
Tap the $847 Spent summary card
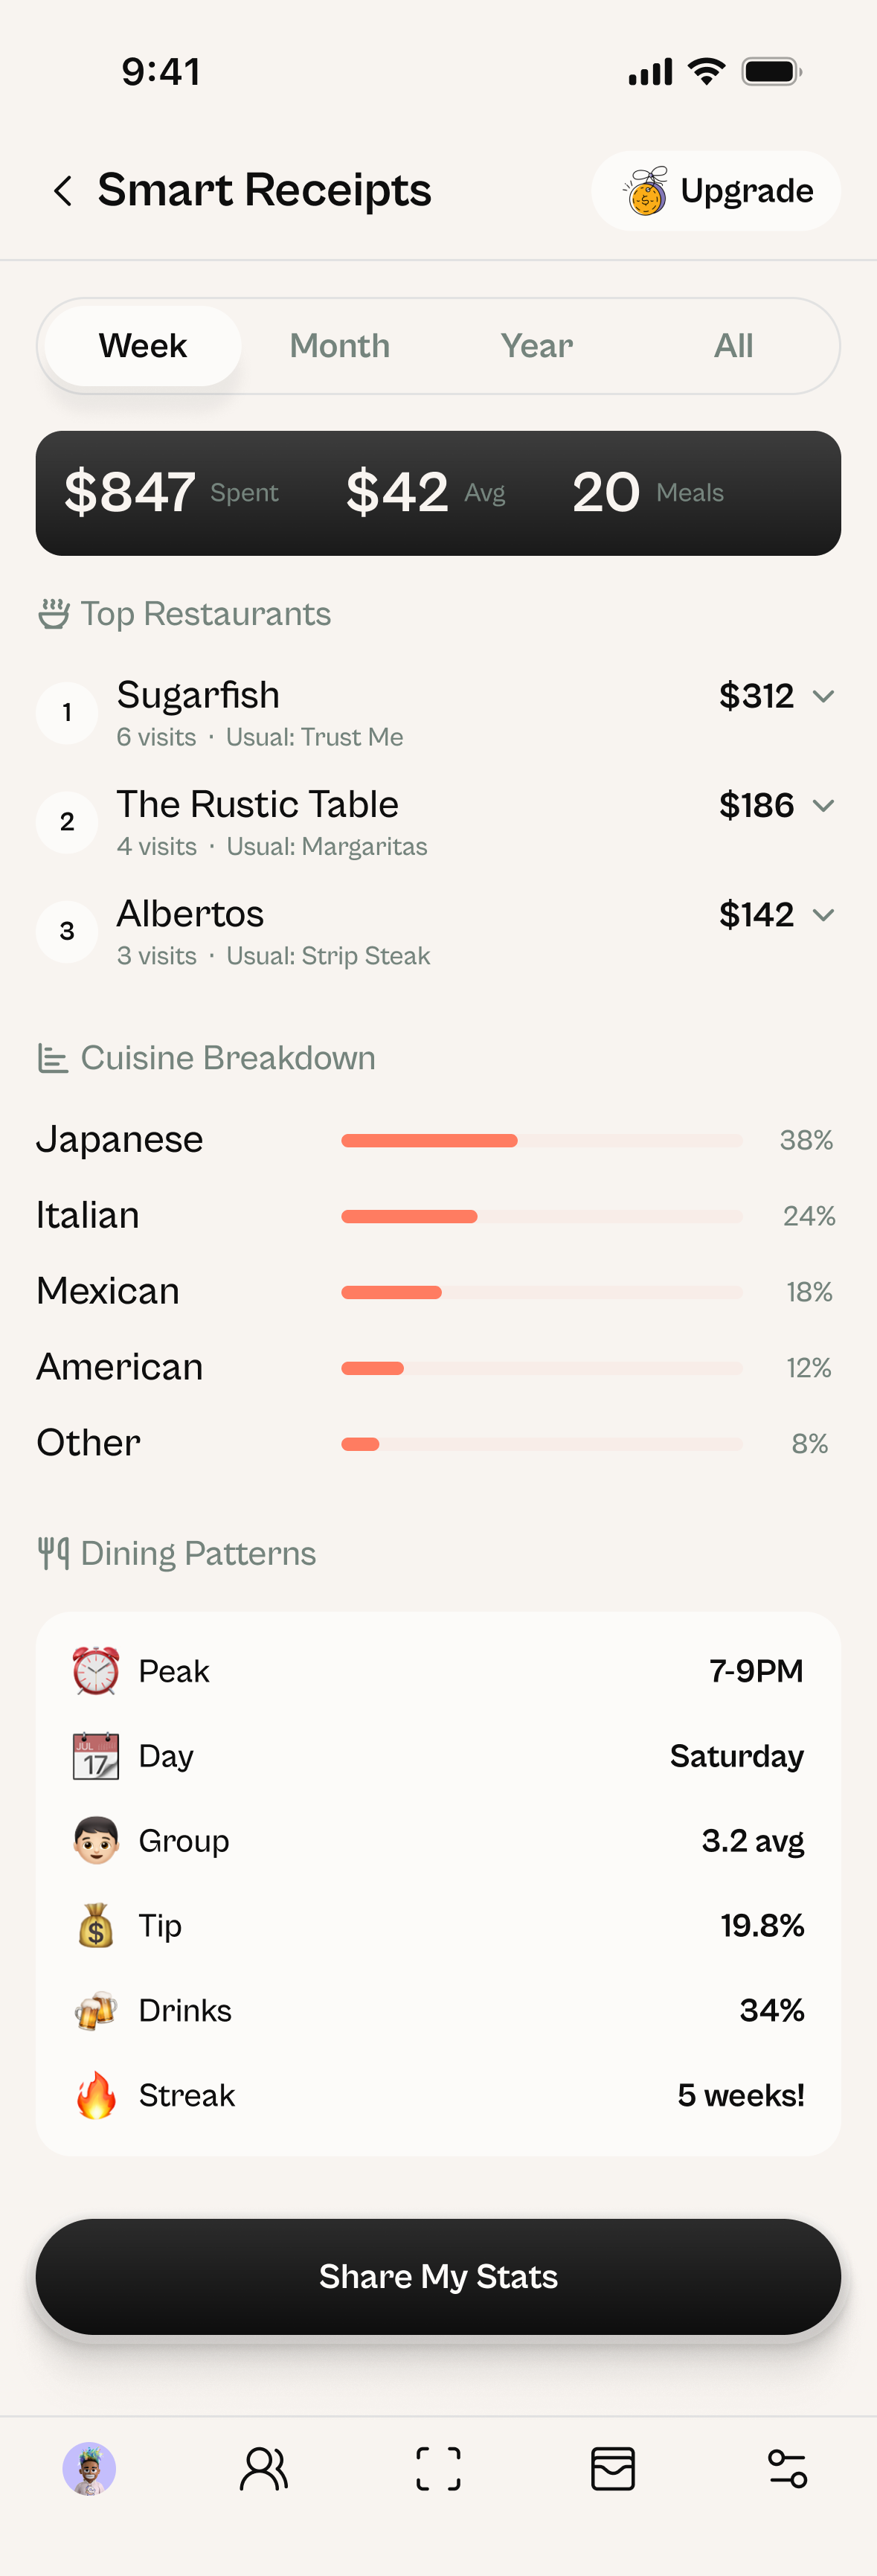point(171,493)
